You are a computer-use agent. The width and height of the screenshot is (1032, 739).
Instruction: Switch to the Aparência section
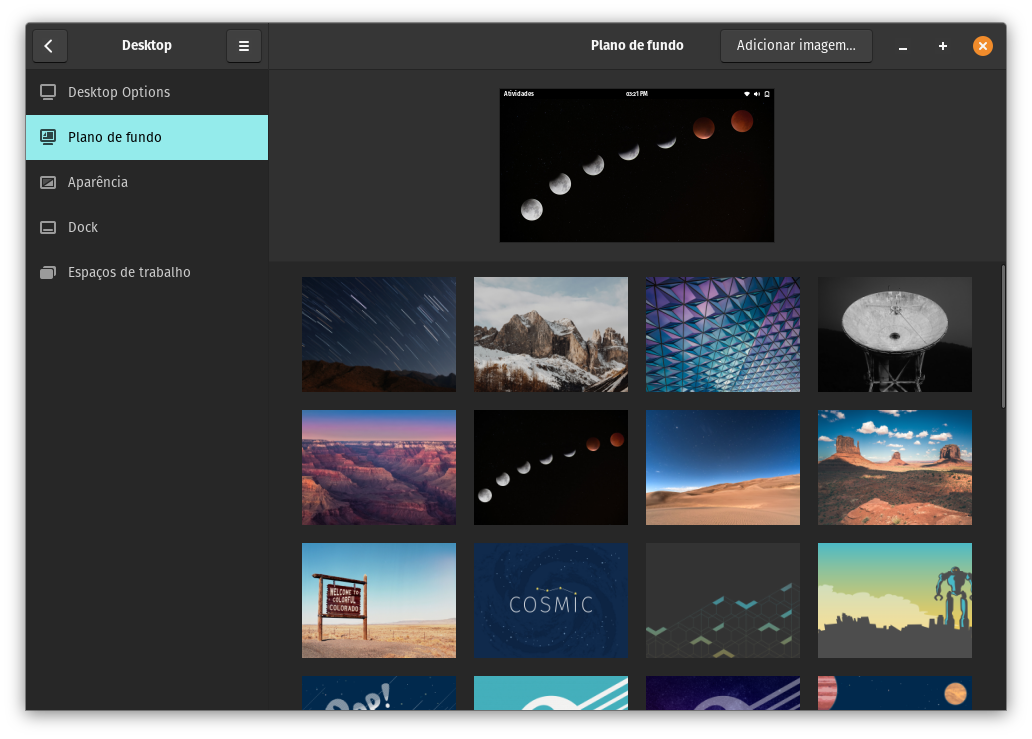tap(98, 182)
